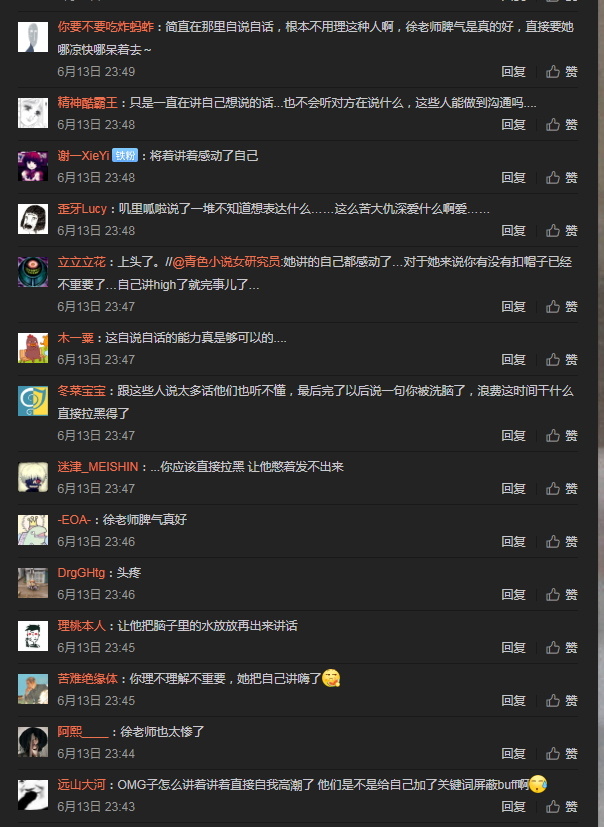604x827 pixels.
Task: Open 理桃本人's user profile link
Action: pos(82,626)
